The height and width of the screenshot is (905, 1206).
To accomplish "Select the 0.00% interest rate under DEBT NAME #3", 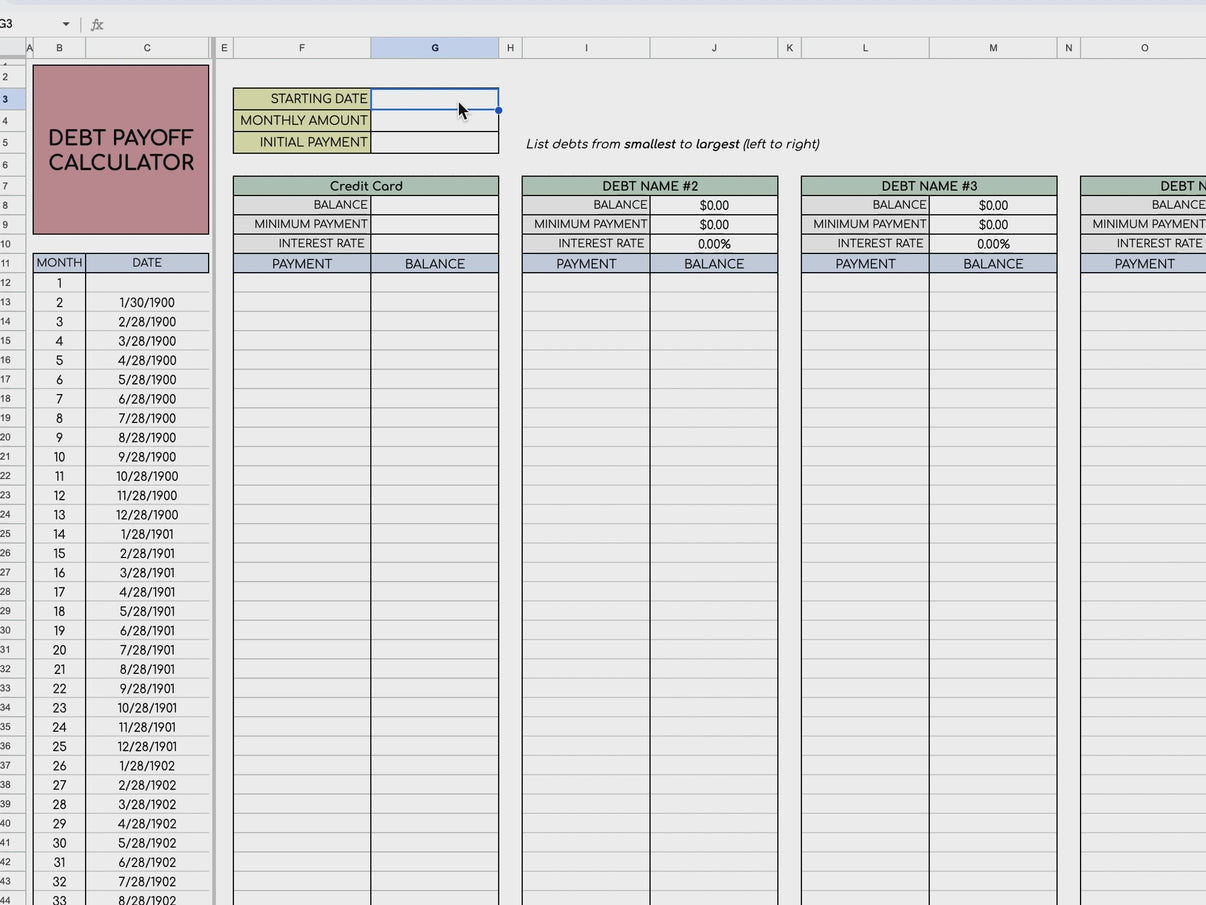I will coord(993,243).
